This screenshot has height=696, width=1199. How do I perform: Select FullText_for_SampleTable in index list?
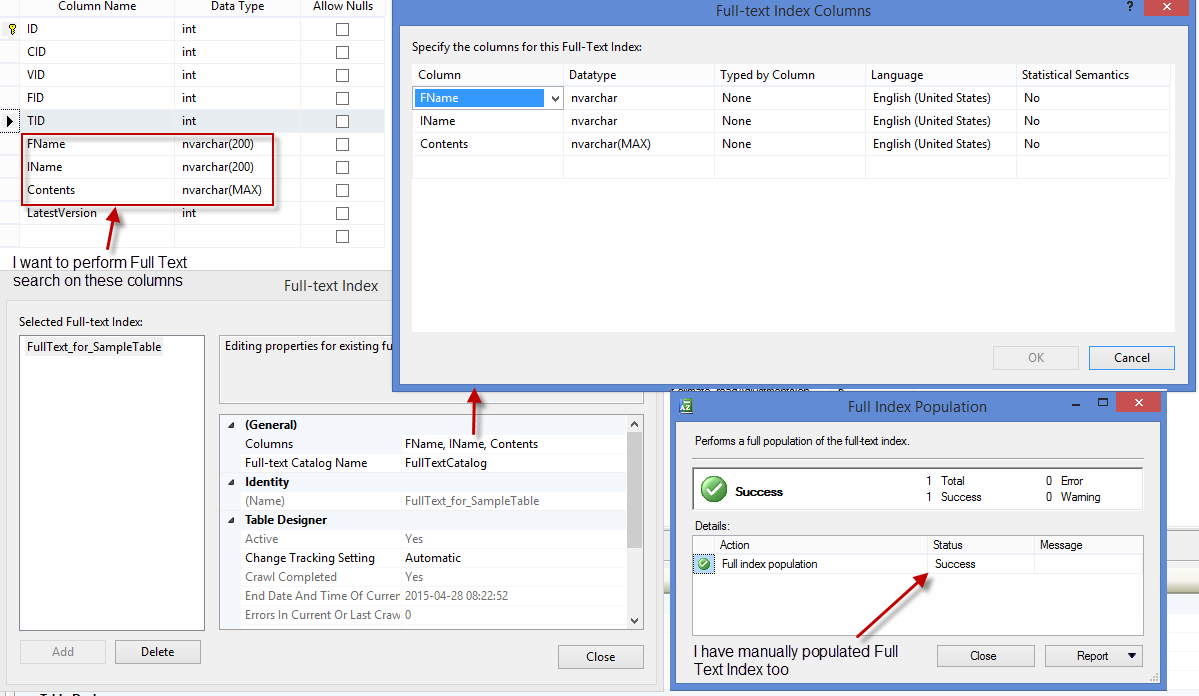click(x=94, y=346)
